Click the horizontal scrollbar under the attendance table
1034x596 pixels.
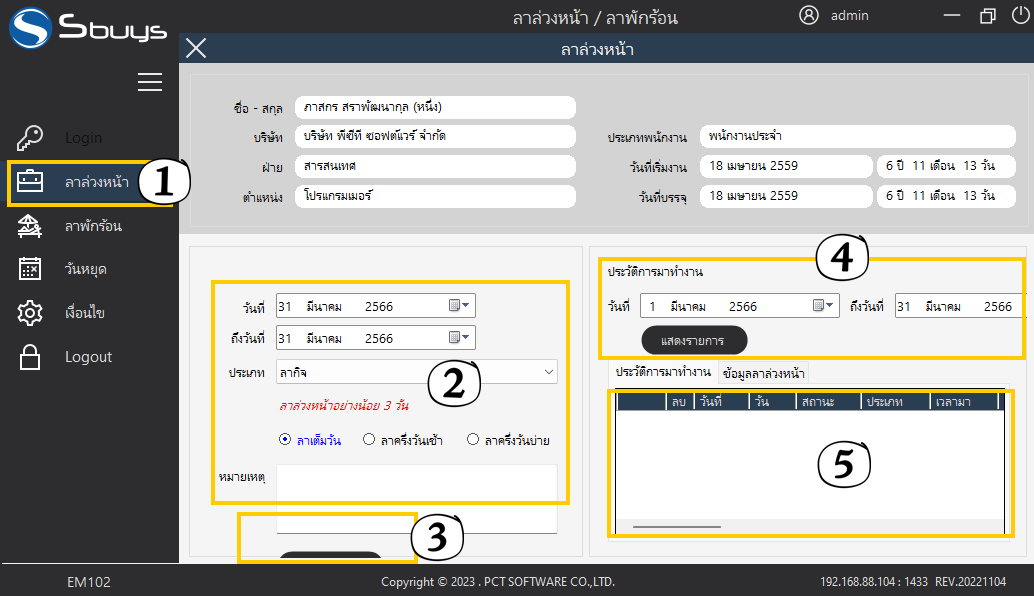677,526
